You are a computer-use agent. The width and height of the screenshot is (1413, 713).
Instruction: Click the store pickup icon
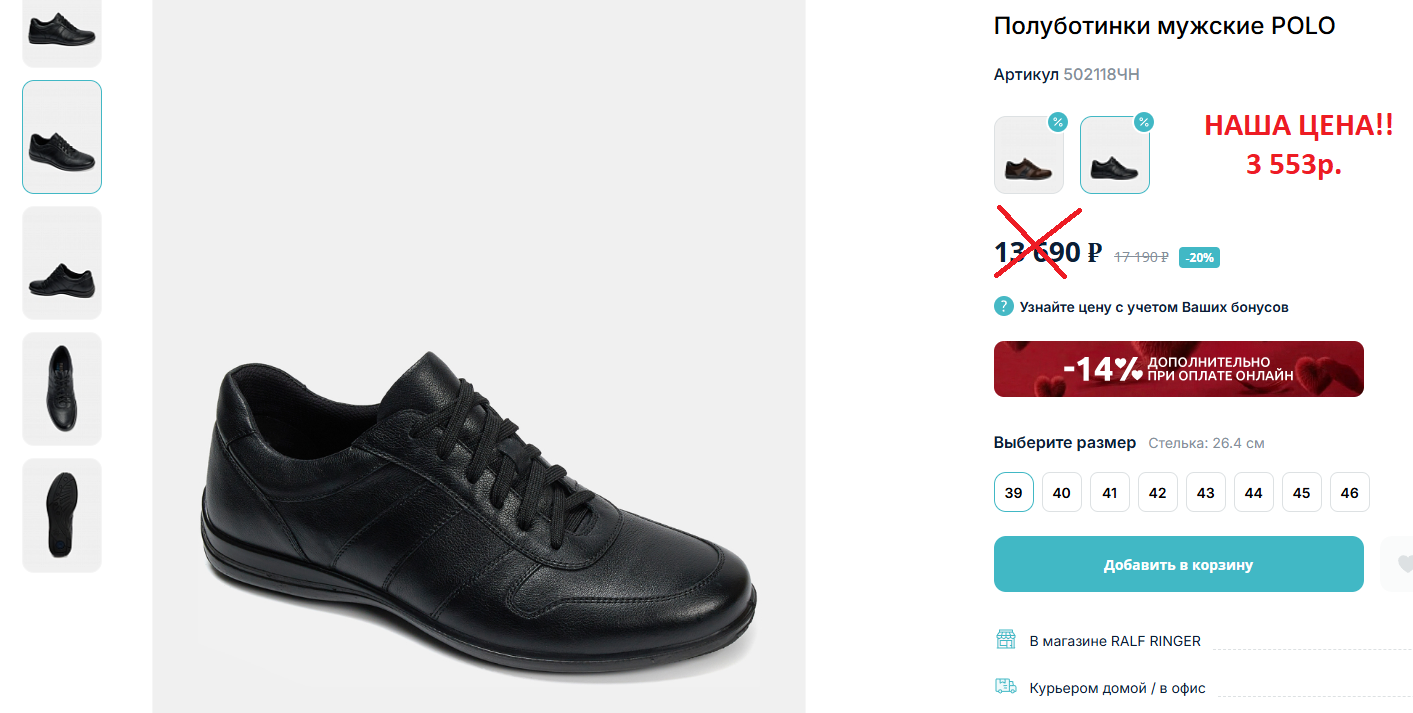pyautogui.click(x=1005, y=640)
